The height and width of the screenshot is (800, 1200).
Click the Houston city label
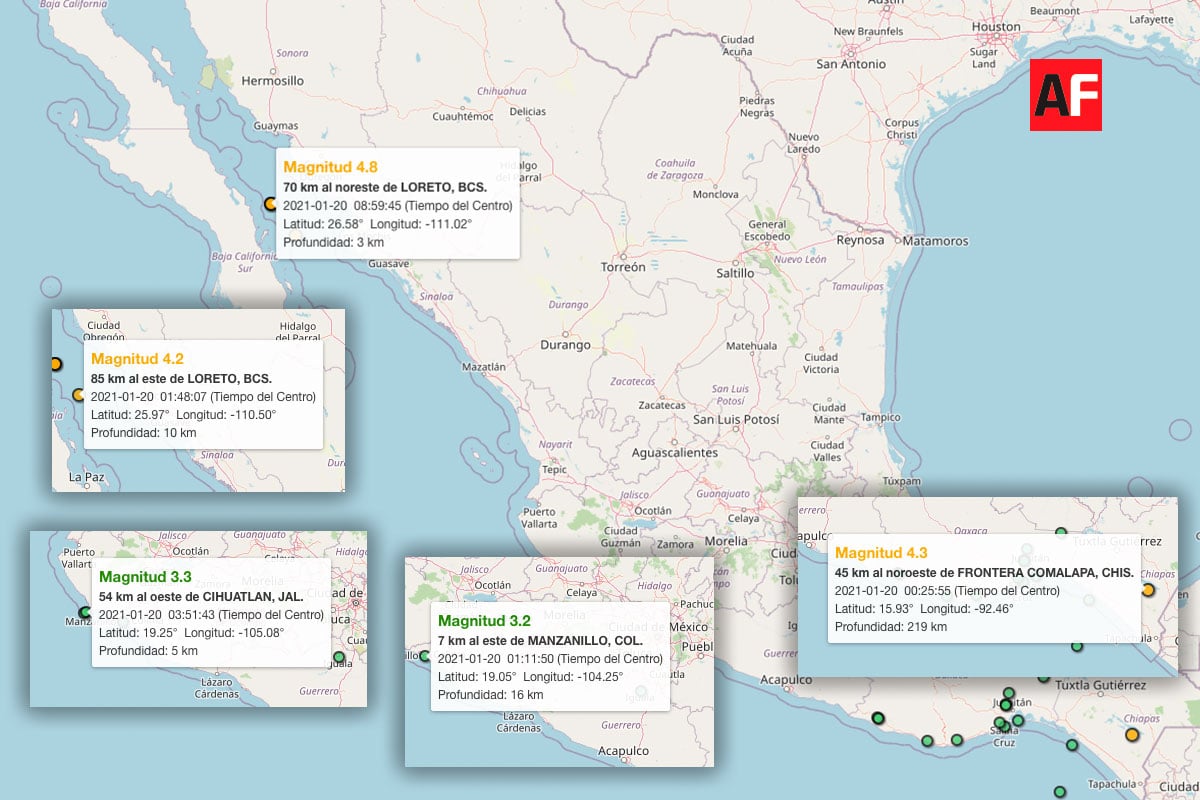coord(995,27)
